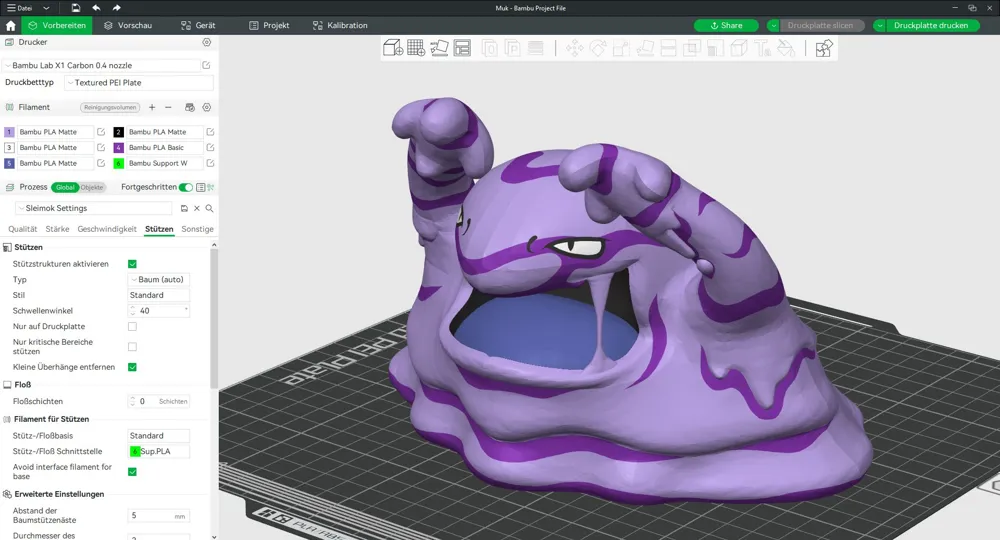Click filament 4 purple color swatch
1000x540 pixels.
(119, 147)
